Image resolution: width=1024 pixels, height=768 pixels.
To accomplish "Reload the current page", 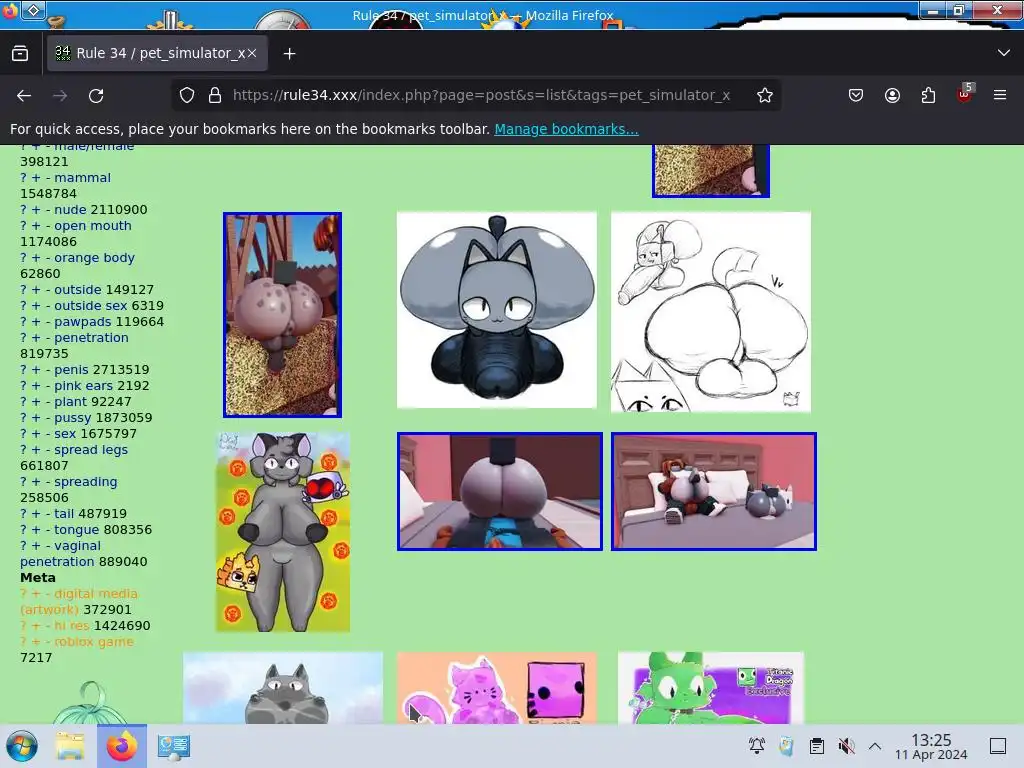I will 96,95.
